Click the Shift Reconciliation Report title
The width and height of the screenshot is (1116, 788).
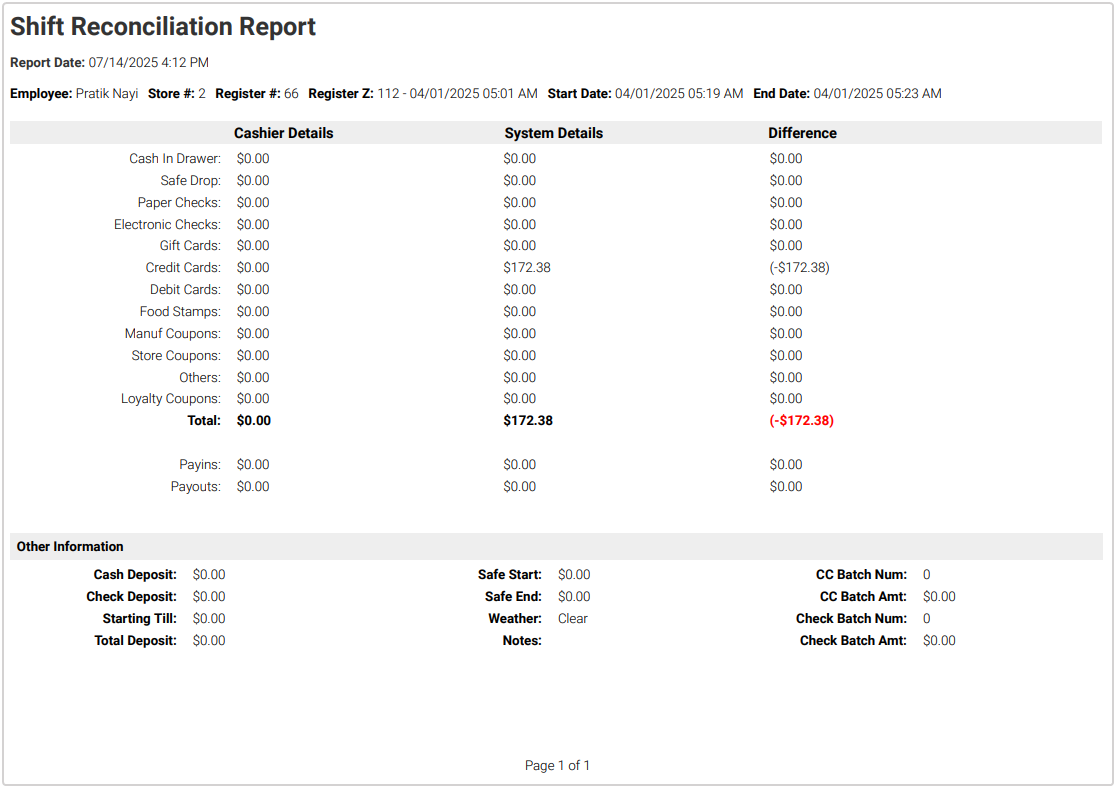[163, 27]
